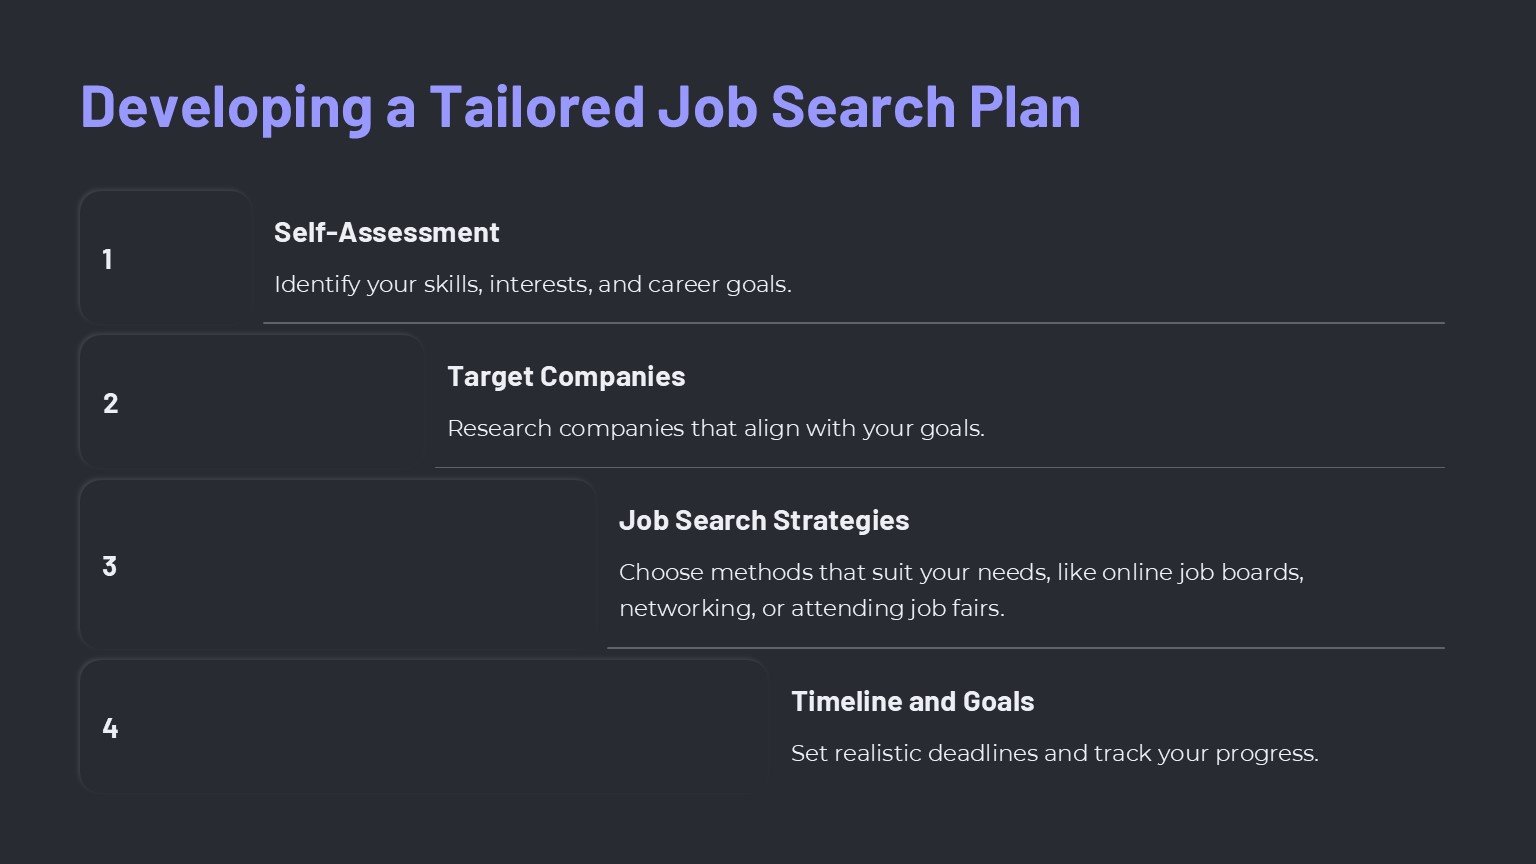Viewport: 1536px width, 864px height.
Task: Click the divider line below Self-Assessment section
Action: pyautogui.click(x=853, y=323)
